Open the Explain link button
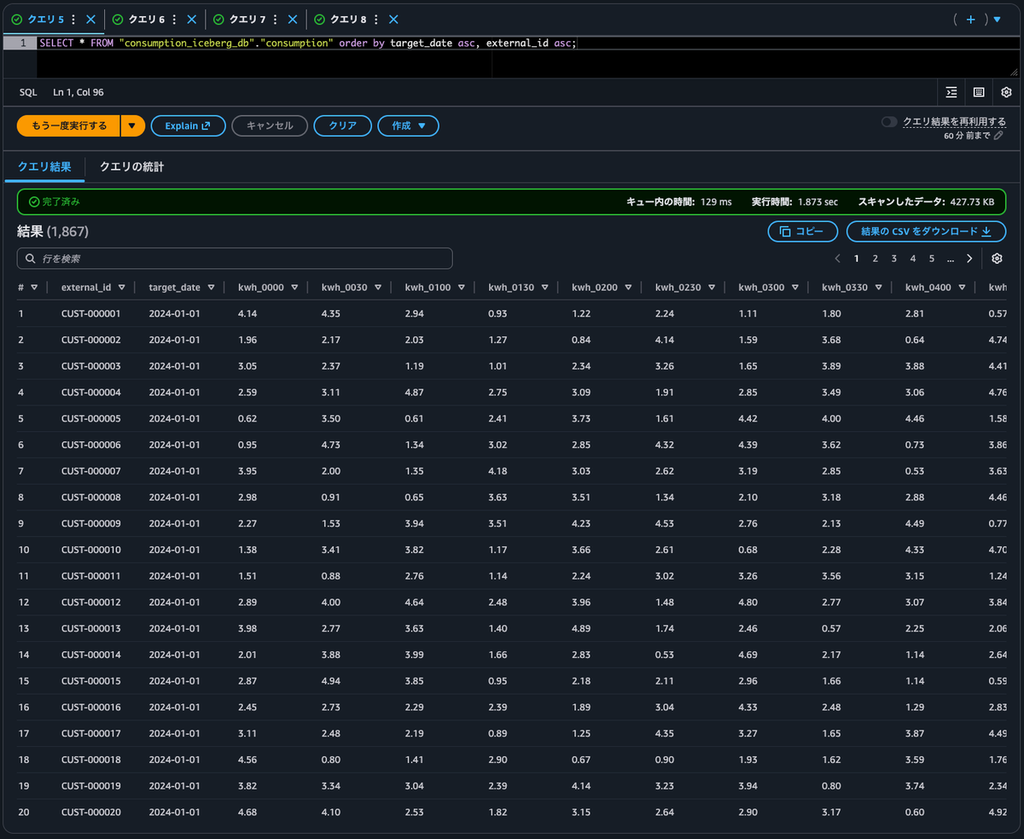The image size is (1024, 839). 188,126
